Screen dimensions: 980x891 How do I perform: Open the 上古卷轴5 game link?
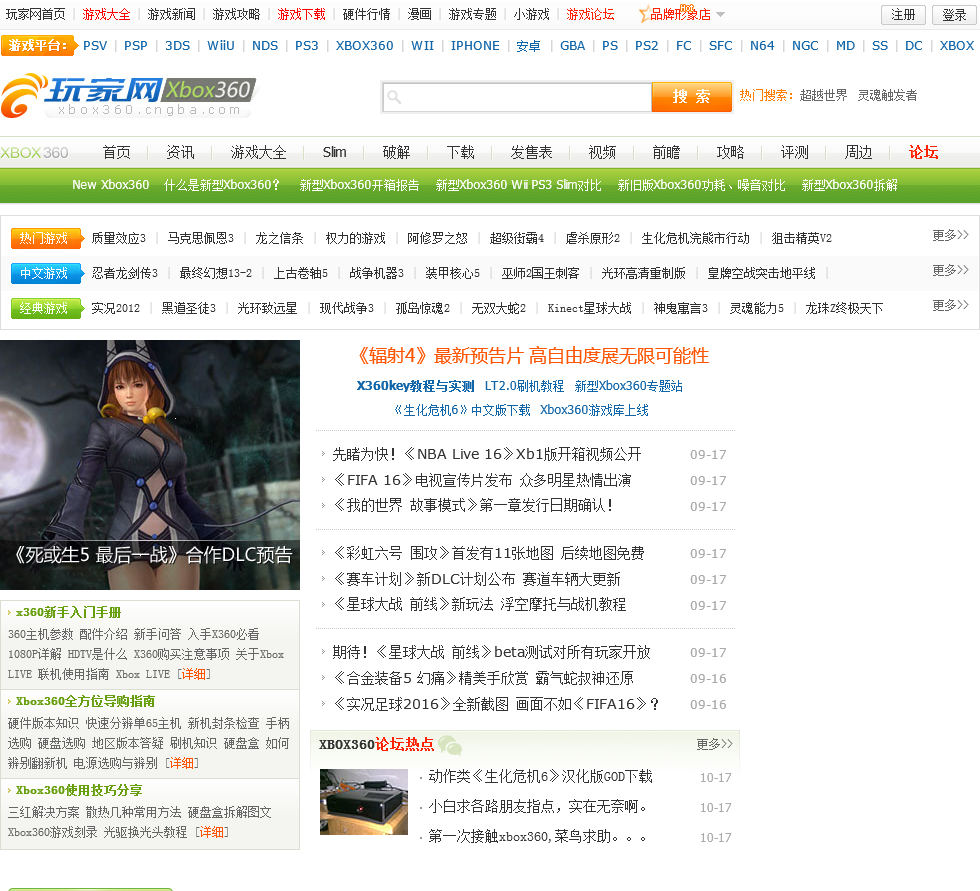click(300, 273)
